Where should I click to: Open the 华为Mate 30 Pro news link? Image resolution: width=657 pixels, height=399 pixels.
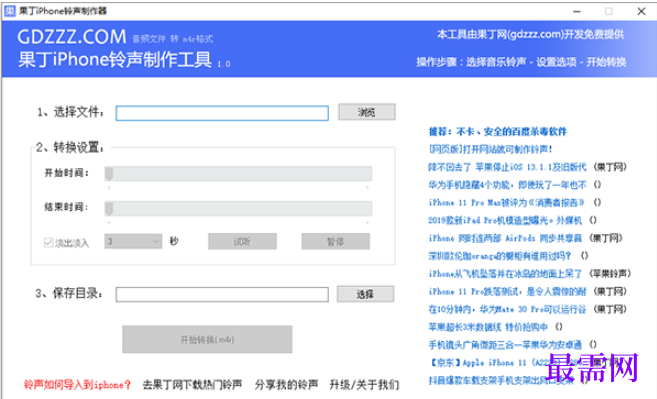pos(507,309)
